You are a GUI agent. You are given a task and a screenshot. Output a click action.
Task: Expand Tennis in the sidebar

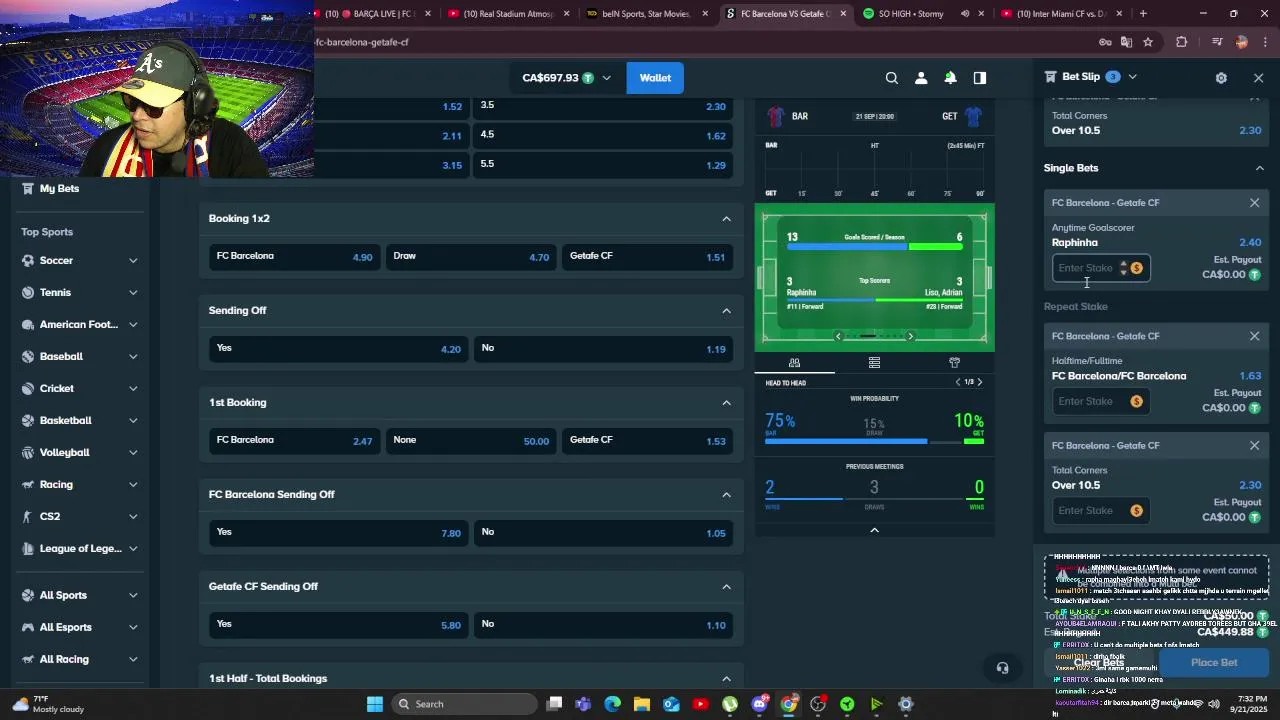133,293
